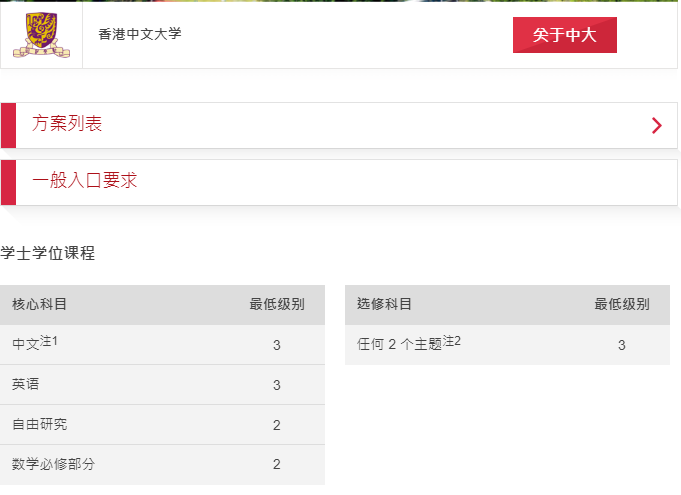Open the 注2 footnote next to 任何 2 个主题
The height and width of the screenshot is (495, 681).
coord(452,341)
